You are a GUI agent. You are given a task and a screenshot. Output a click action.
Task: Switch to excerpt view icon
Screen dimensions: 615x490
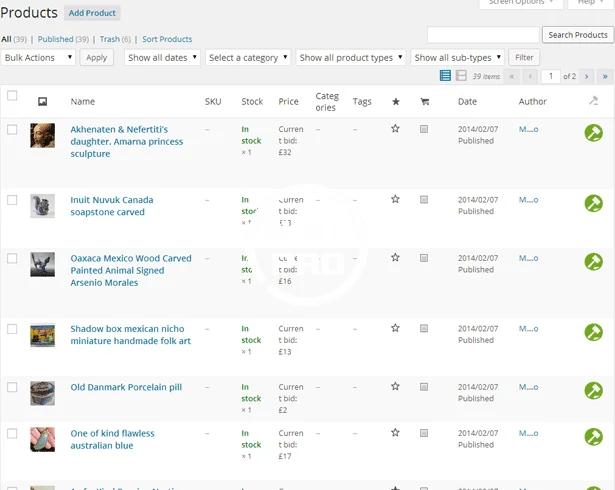pyautogui.click(x=461, y=76)
